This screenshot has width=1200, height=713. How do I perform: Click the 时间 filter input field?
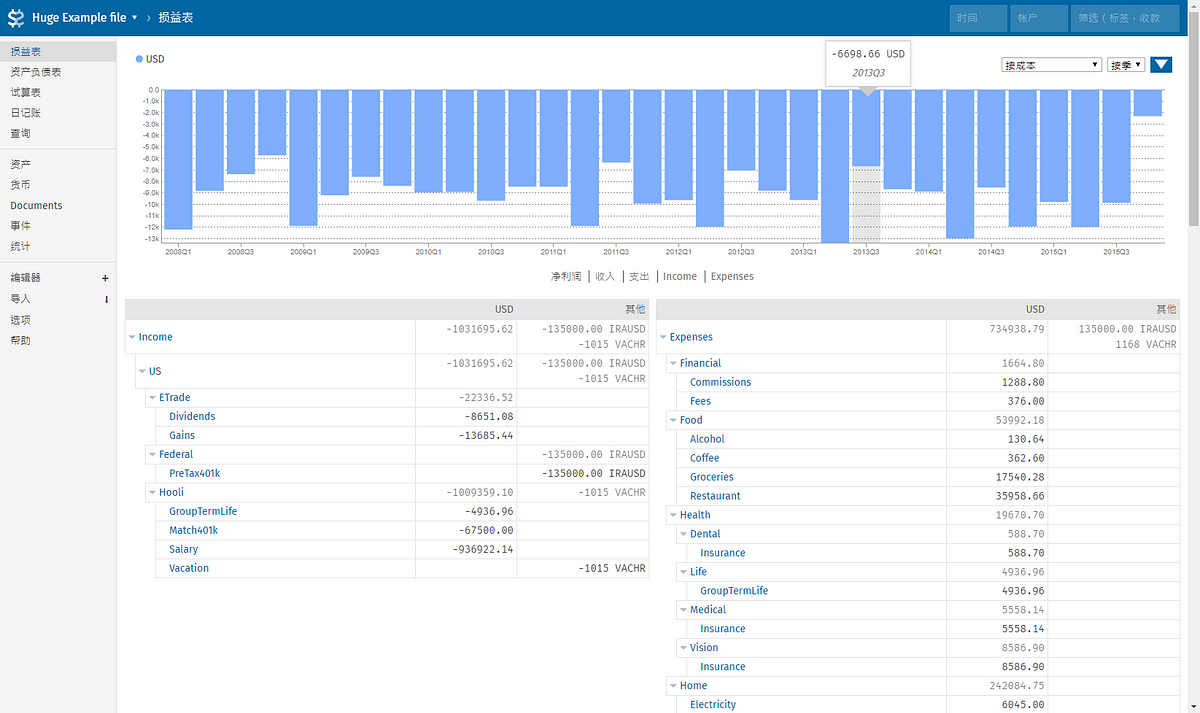point(978,18)
